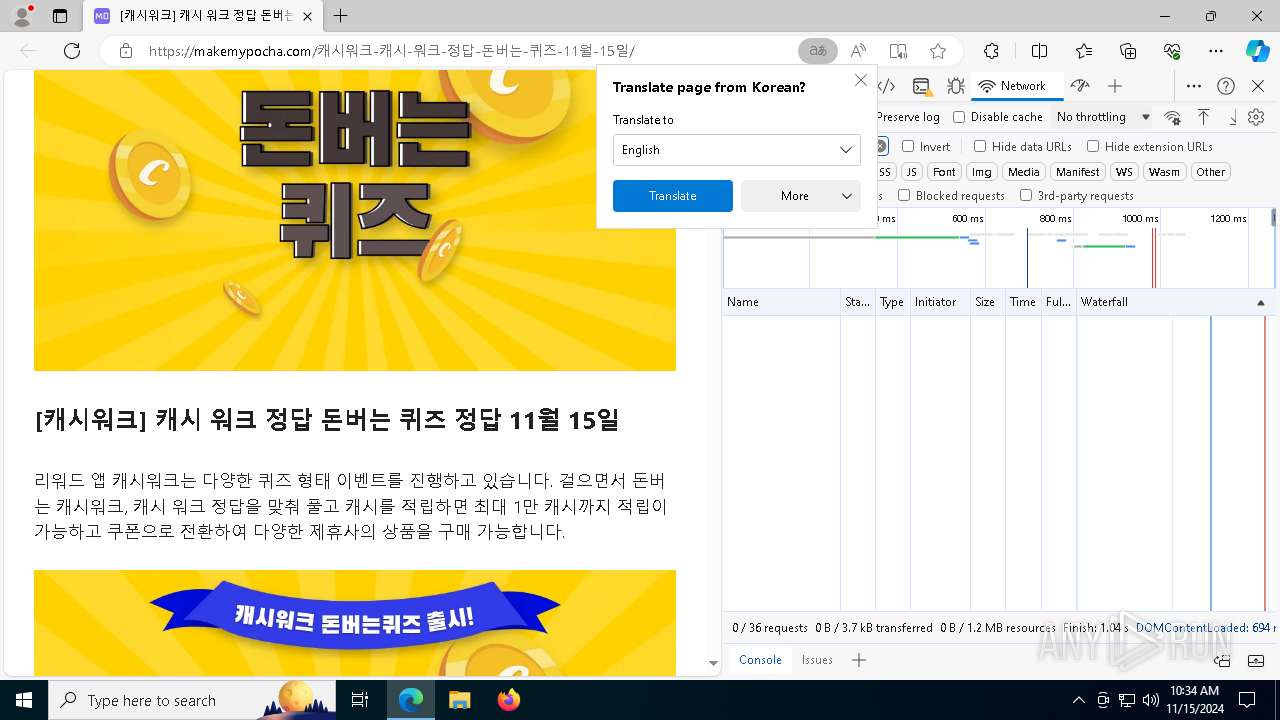Filter requests by WS type
This screenshot has height=720, width=1280.
point(1125,172)
